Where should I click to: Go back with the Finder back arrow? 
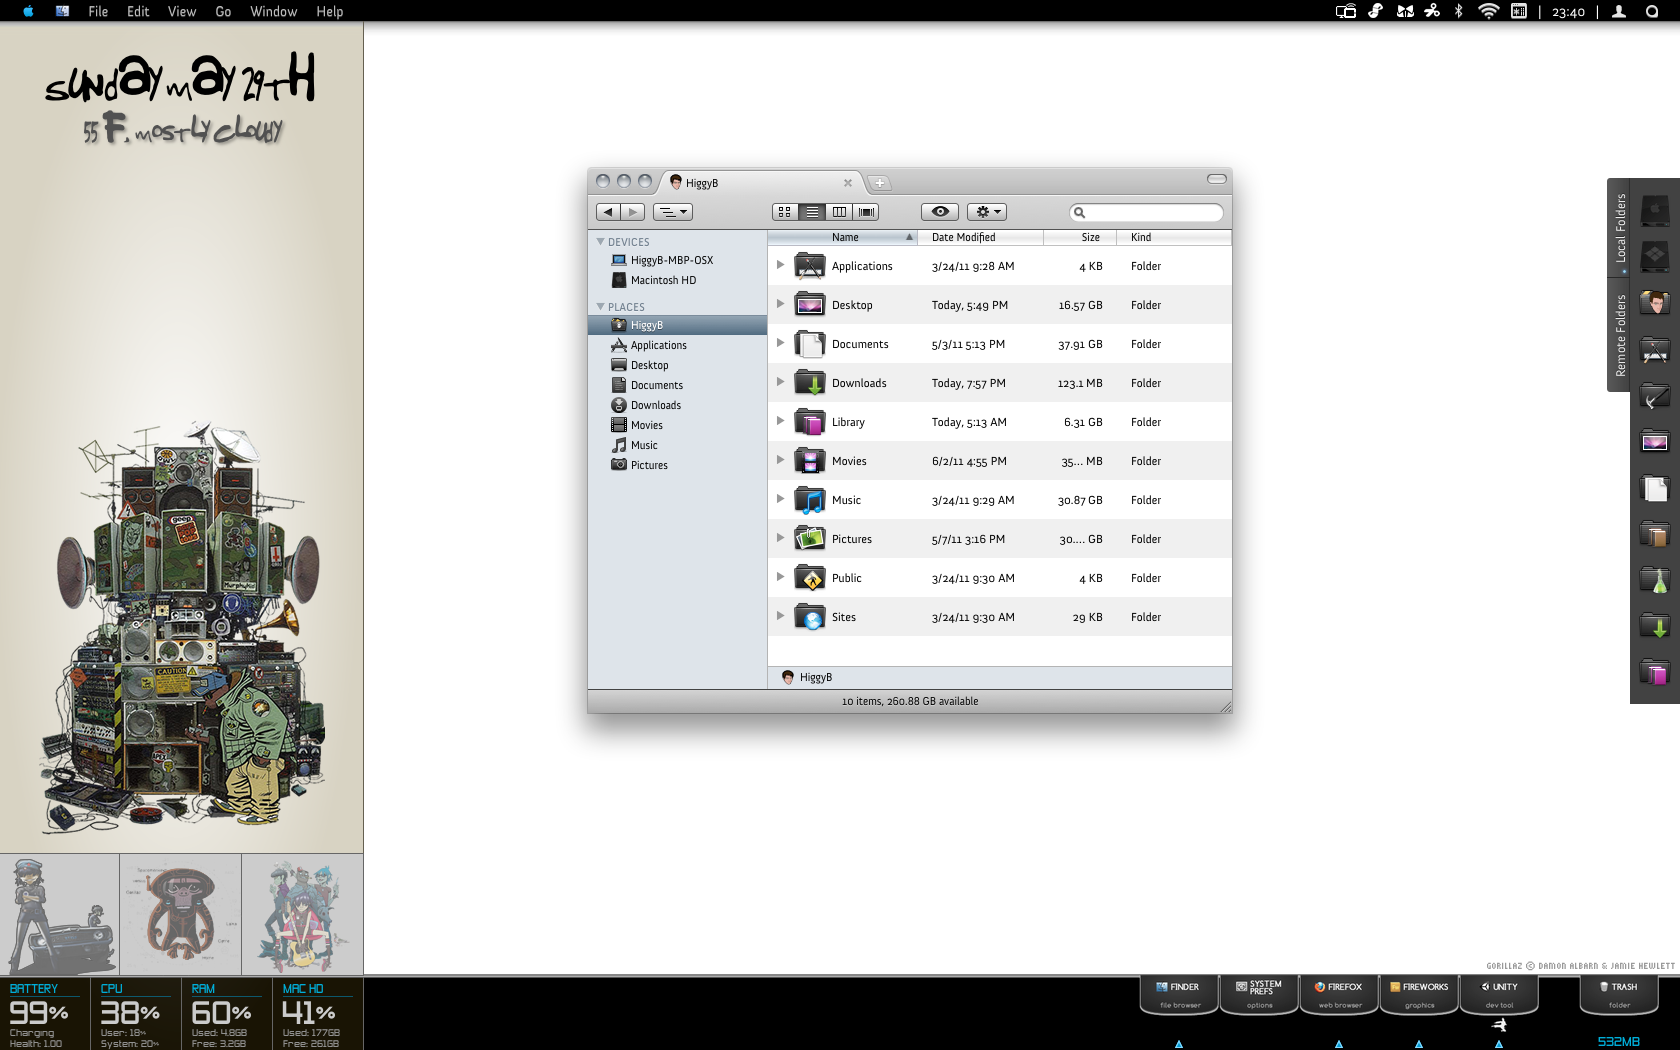608,212
